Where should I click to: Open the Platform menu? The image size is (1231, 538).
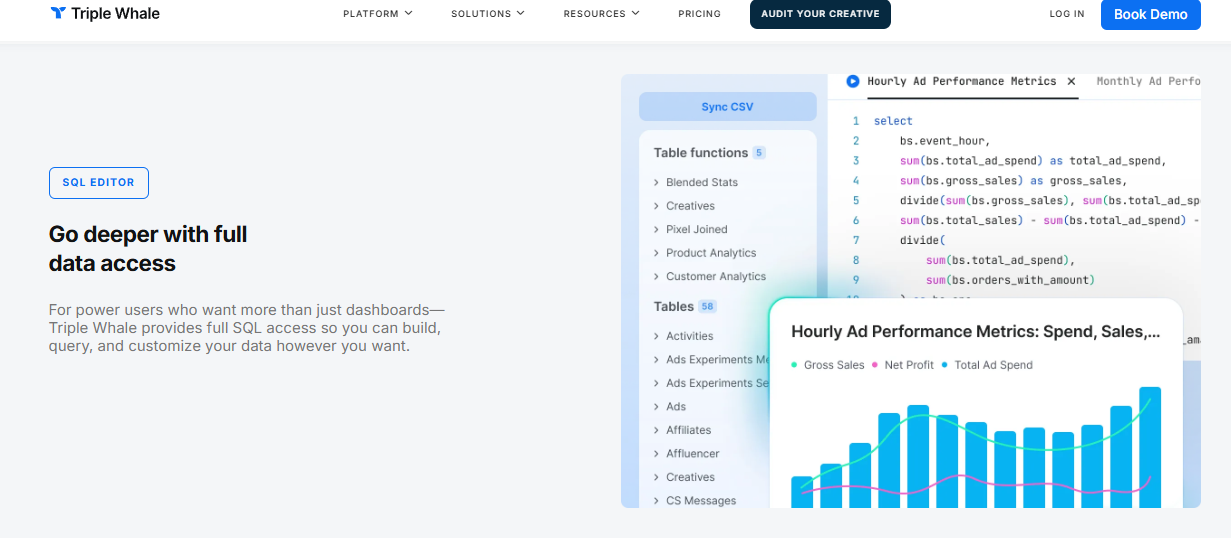click(x=377, y=14)
